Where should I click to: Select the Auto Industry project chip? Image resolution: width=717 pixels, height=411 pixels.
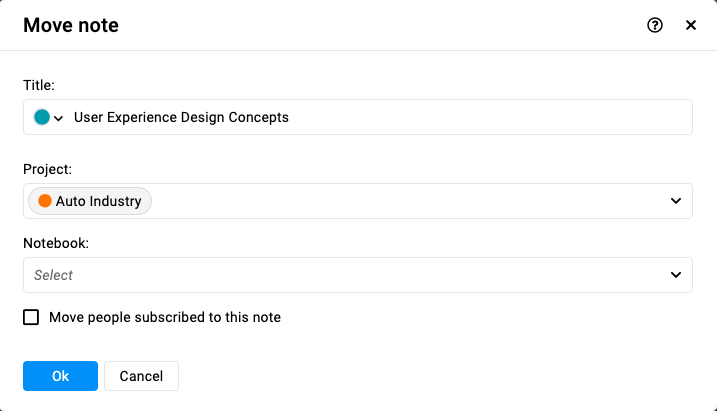pyautogui.click(x=90, y=201)
